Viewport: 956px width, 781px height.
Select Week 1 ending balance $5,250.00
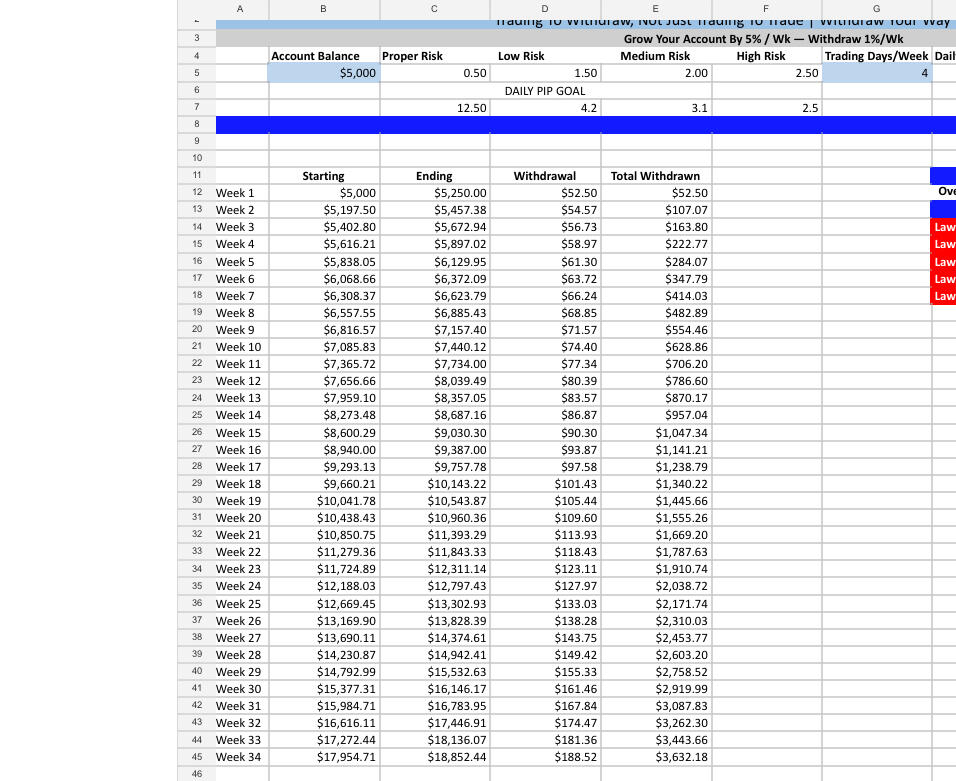[435, 193]
